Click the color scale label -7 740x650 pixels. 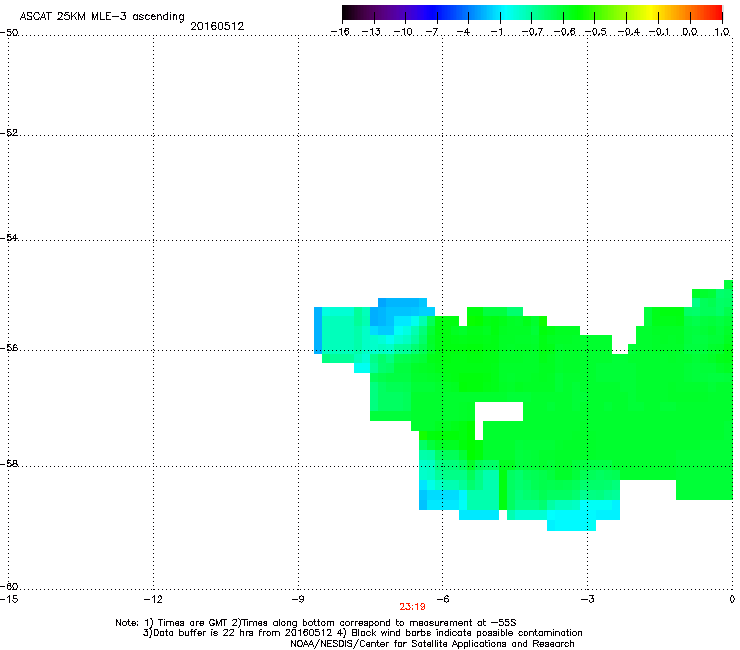click(432, 32)
